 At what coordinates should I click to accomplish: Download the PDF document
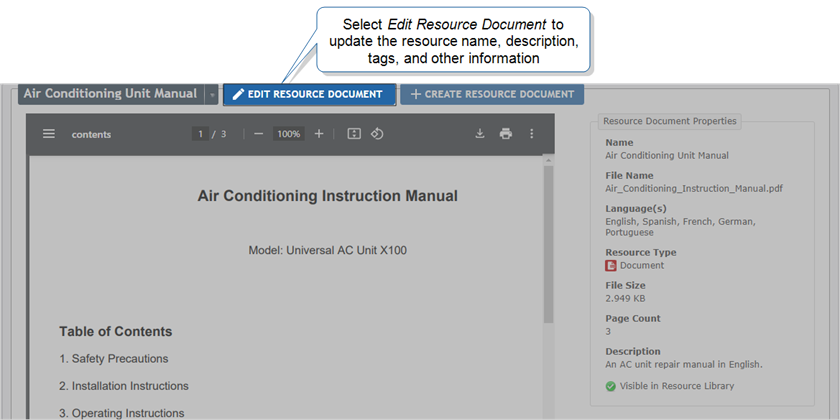[480, 134]
